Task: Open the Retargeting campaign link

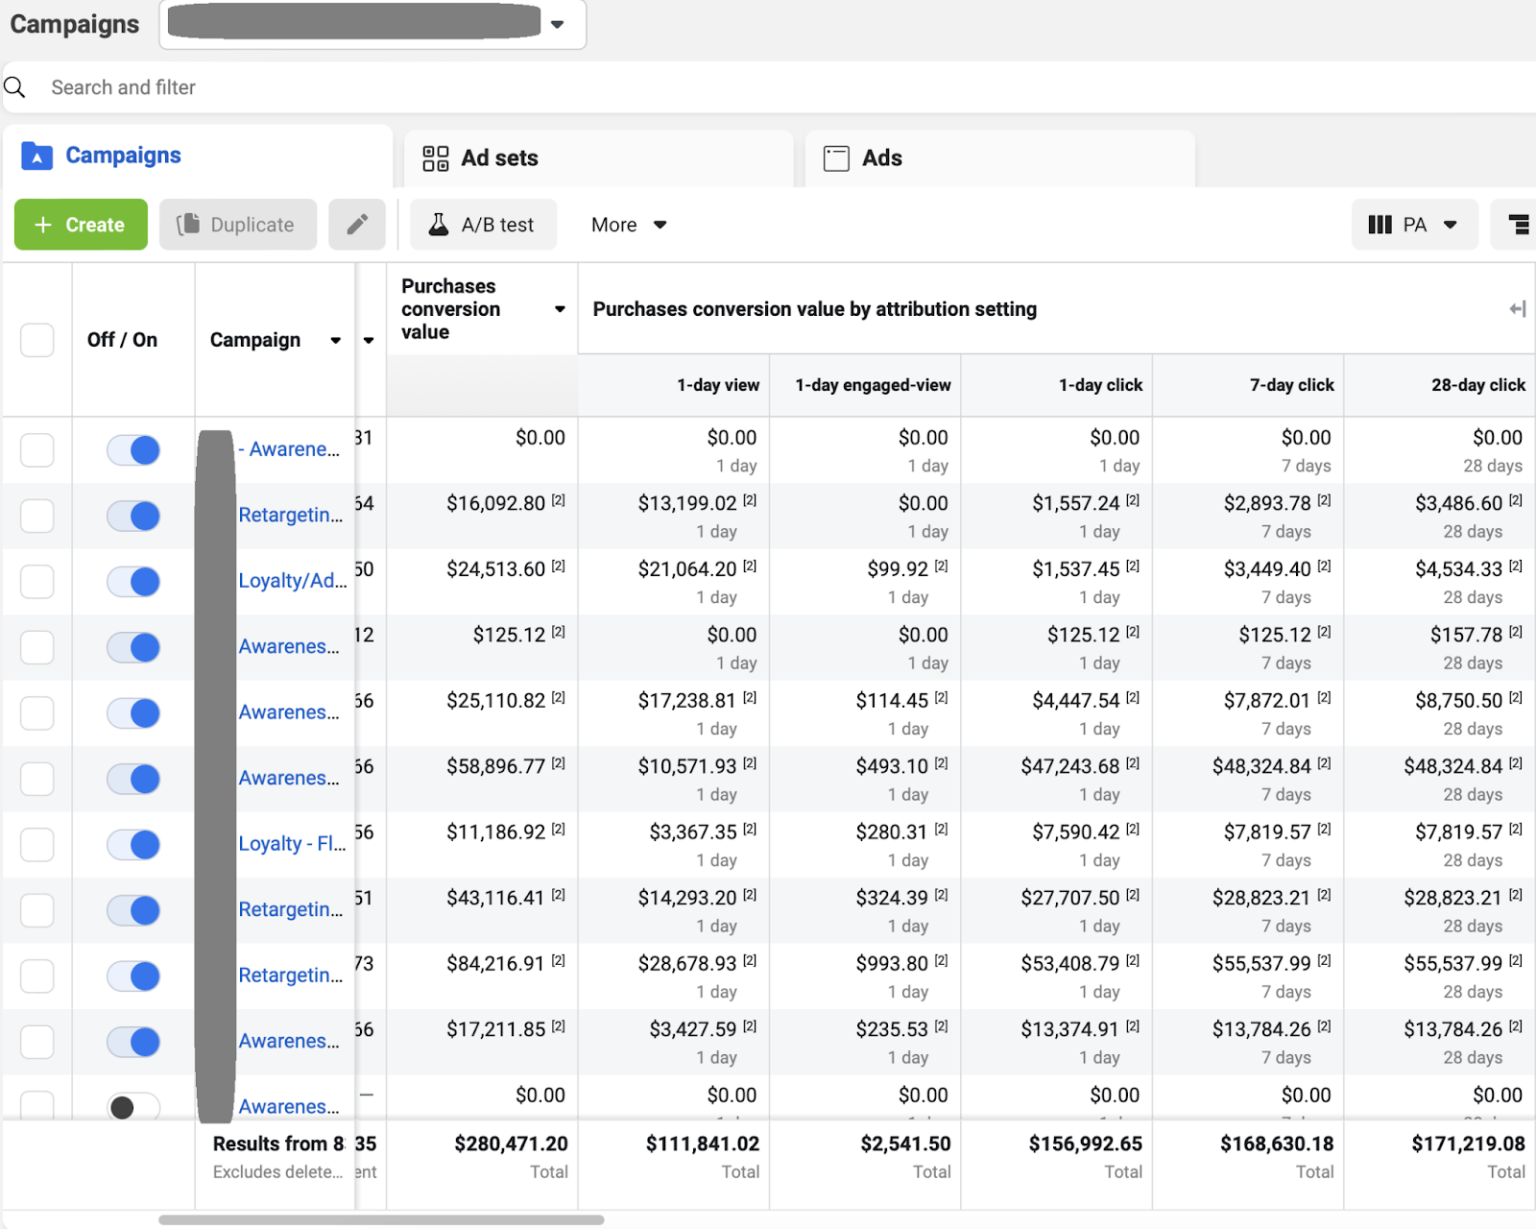Action: pos(290,515)
